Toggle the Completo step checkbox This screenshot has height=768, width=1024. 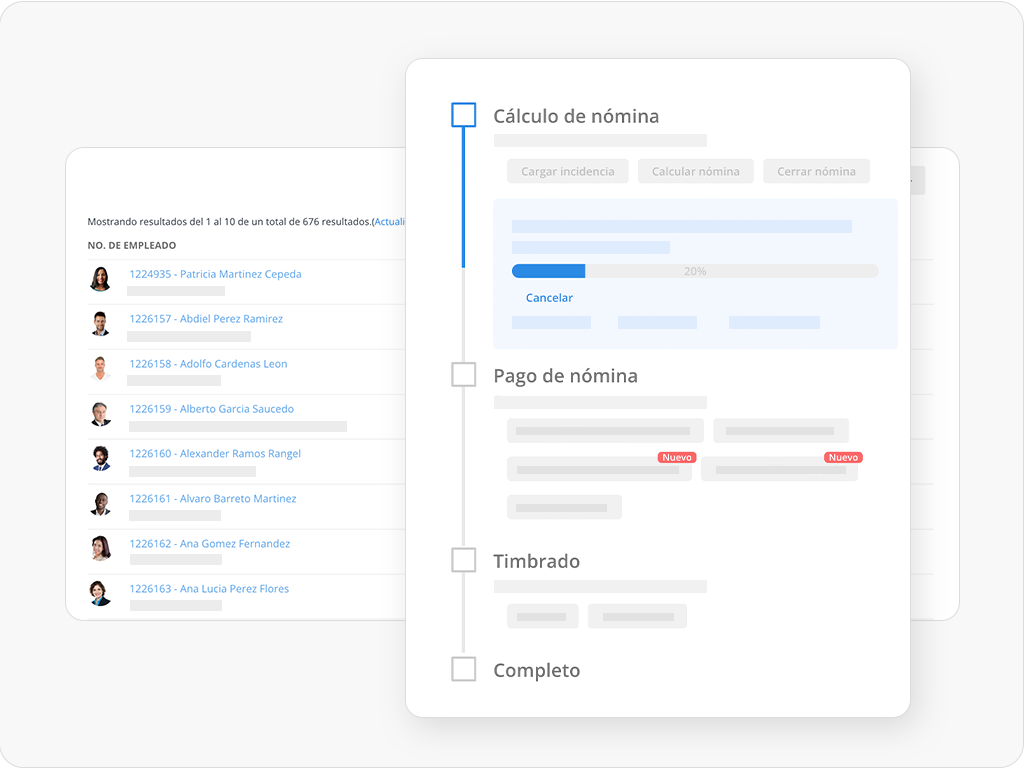(x=463, y=669)
